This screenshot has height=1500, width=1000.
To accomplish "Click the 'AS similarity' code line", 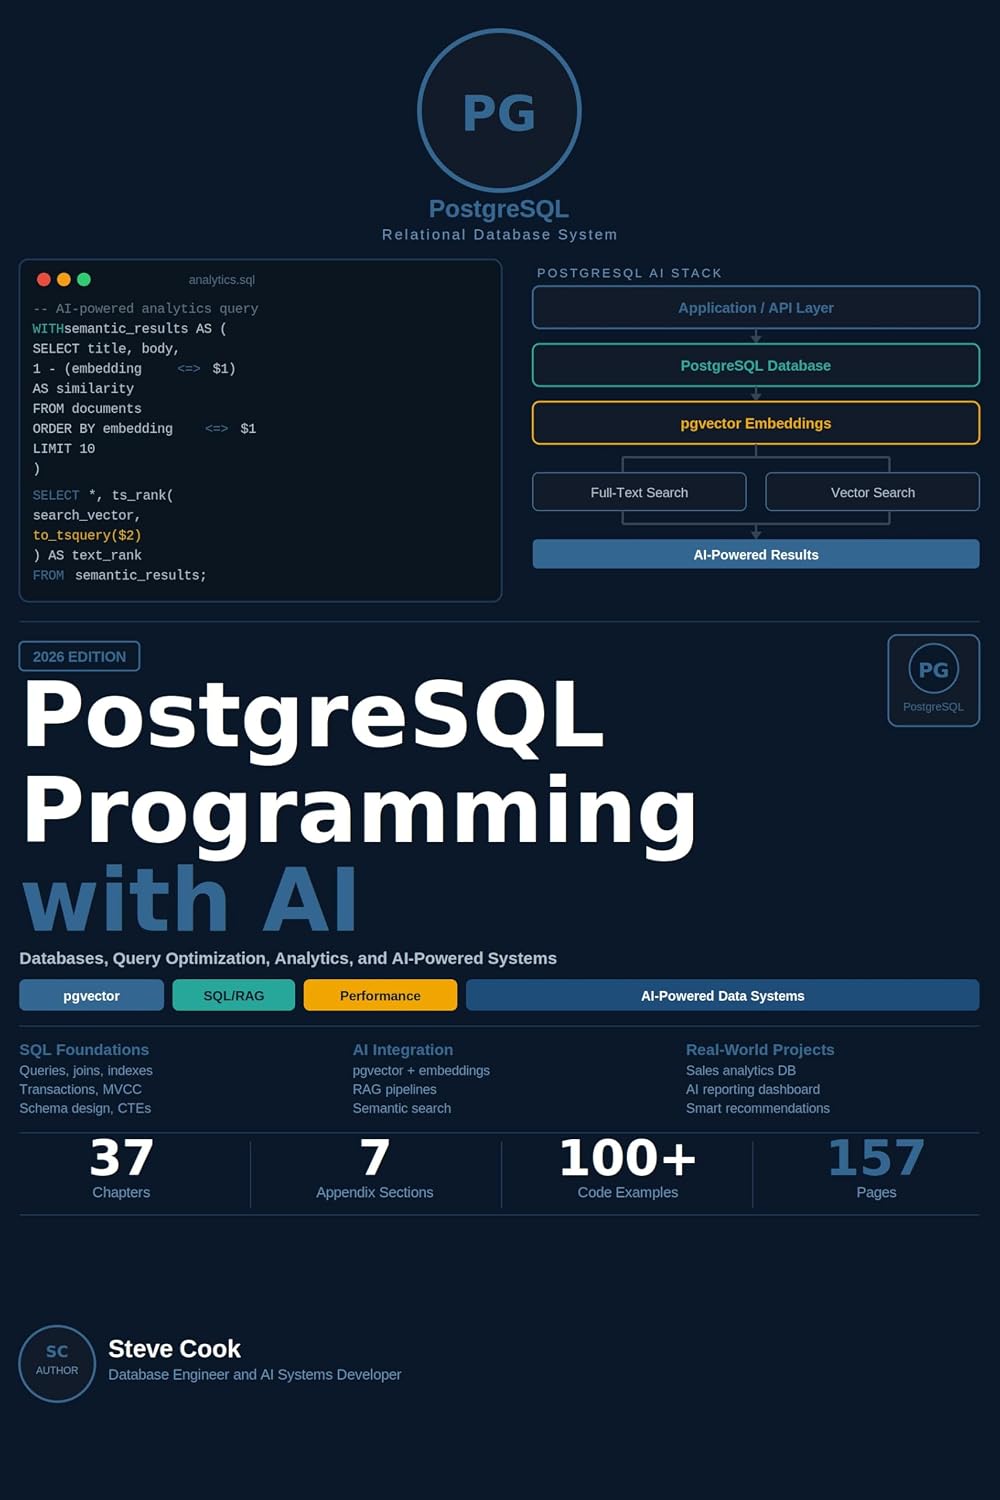I will click(x=83, y=389).
